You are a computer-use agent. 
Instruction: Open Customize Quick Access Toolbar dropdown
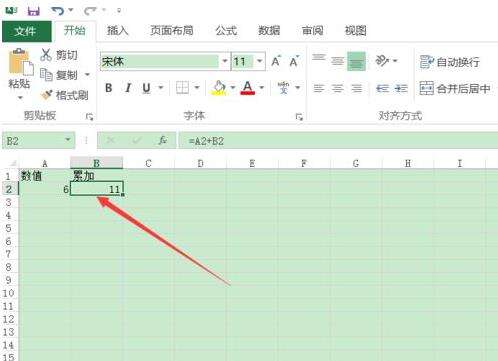click(119, 11)
